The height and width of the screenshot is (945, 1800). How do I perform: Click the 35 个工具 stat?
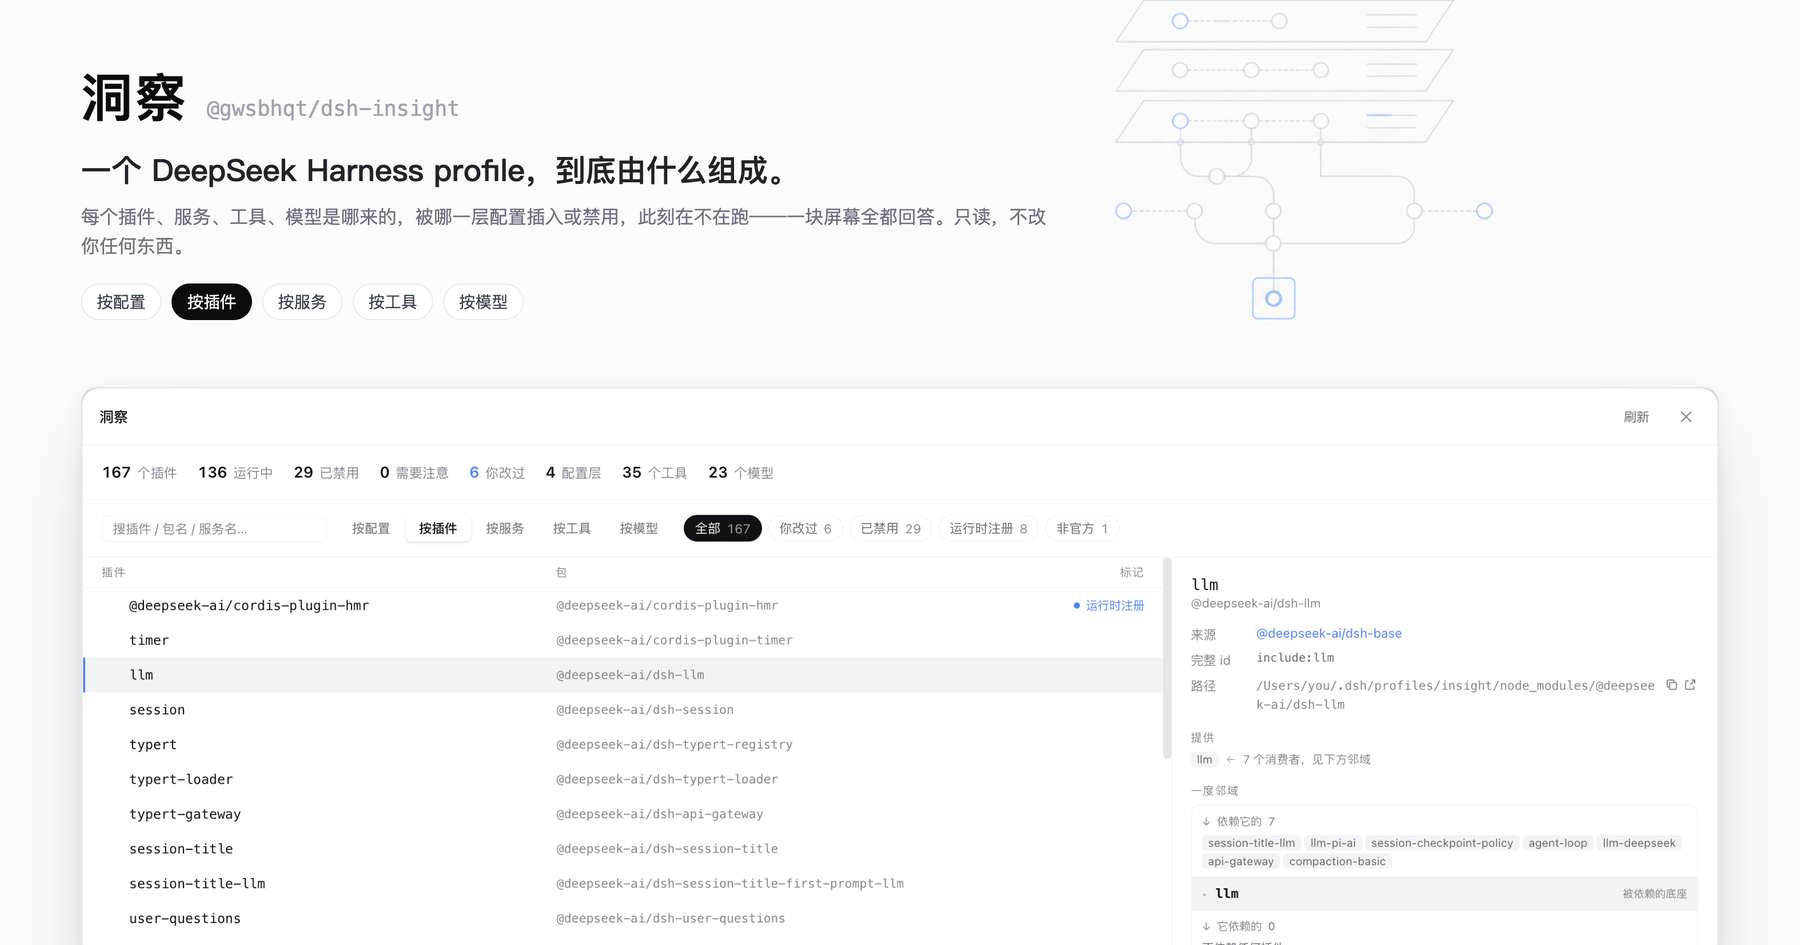click(654, 473)
